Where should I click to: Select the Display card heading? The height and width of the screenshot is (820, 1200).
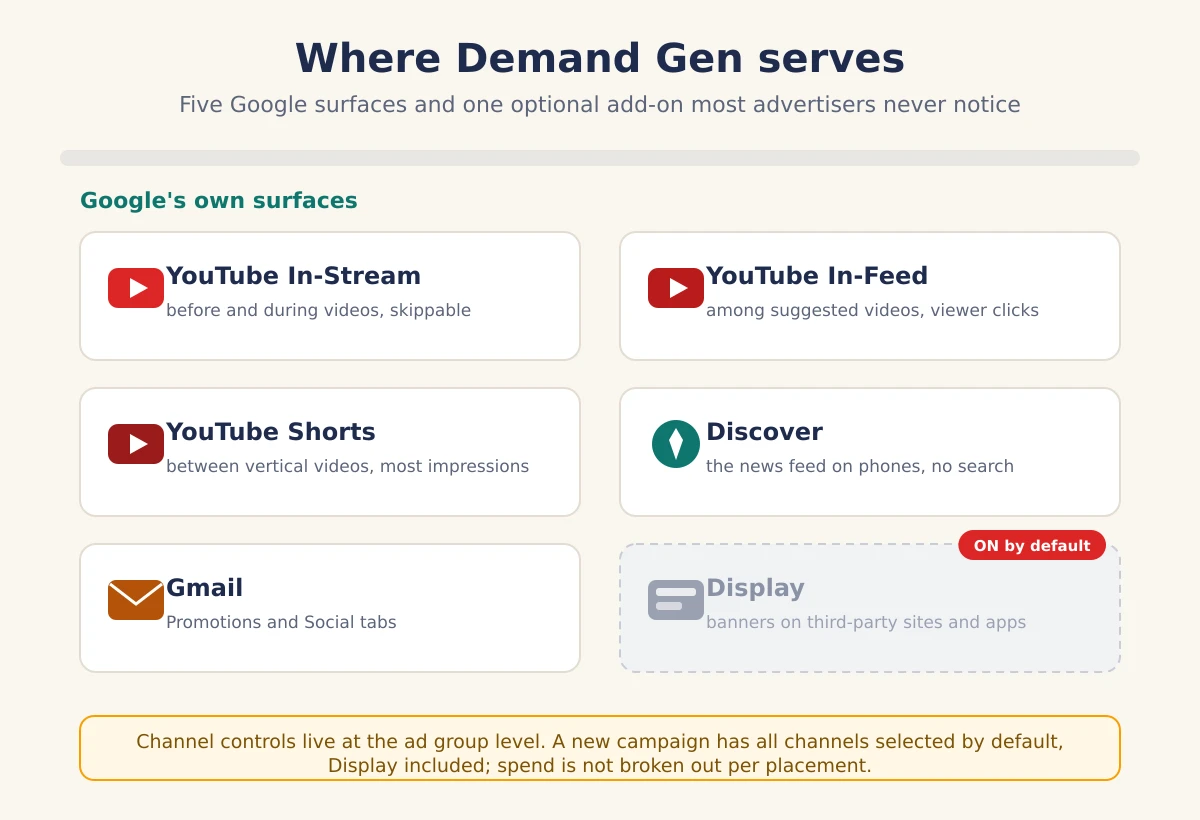click(x=755, y=588)
